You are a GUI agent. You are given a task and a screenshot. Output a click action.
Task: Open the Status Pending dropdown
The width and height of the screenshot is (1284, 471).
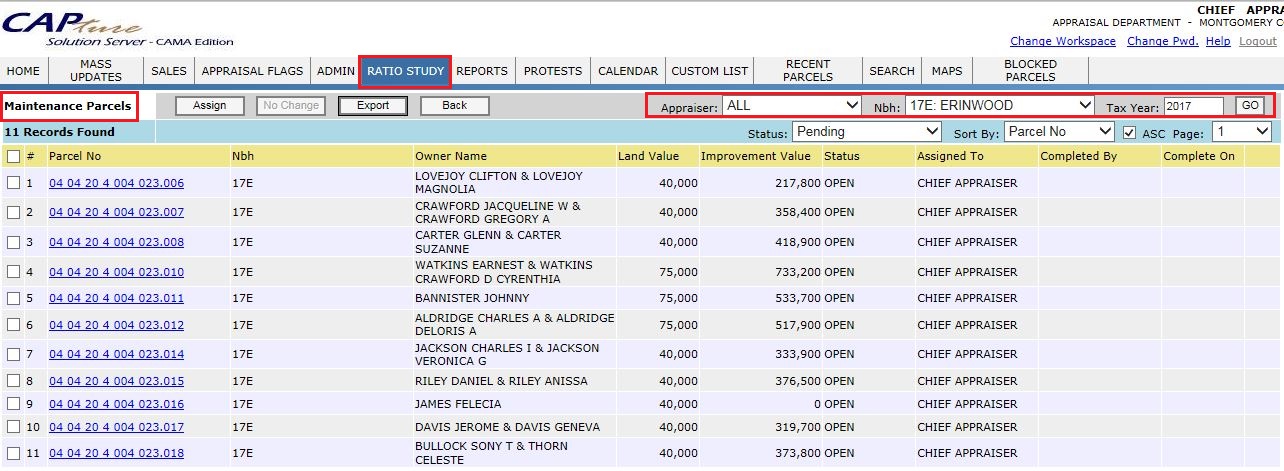click(x=866, y=132)
